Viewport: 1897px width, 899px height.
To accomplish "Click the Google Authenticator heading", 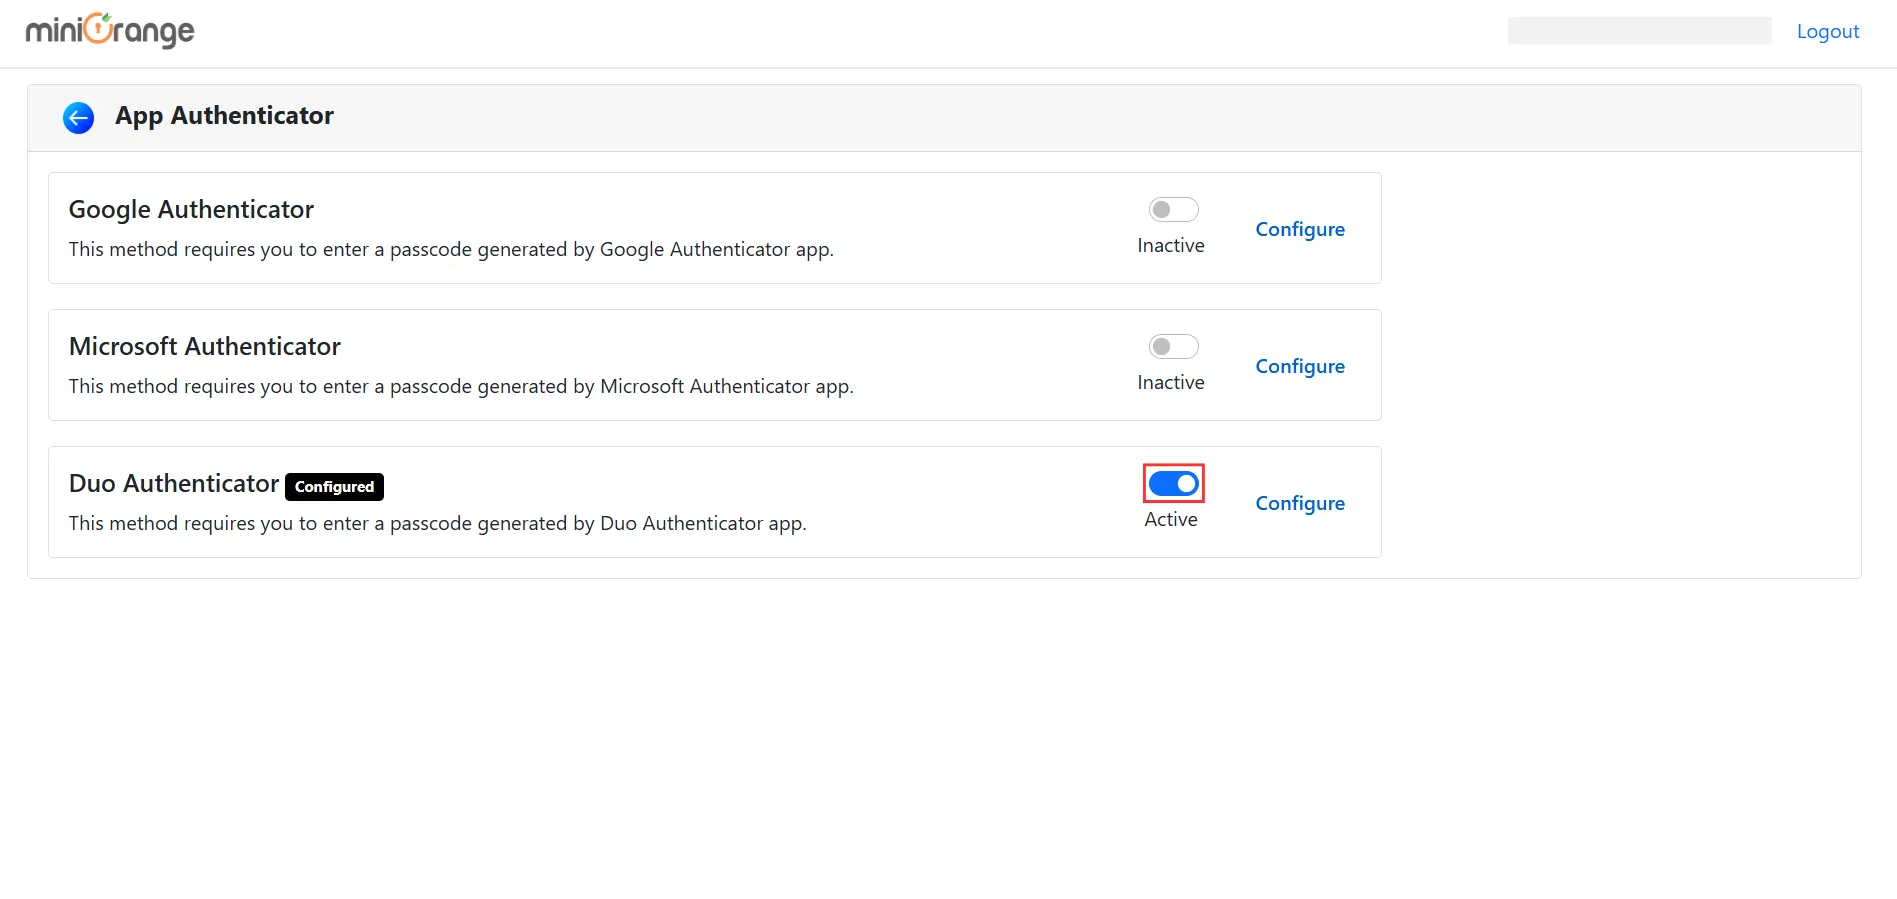I will (x=191, y=209).
